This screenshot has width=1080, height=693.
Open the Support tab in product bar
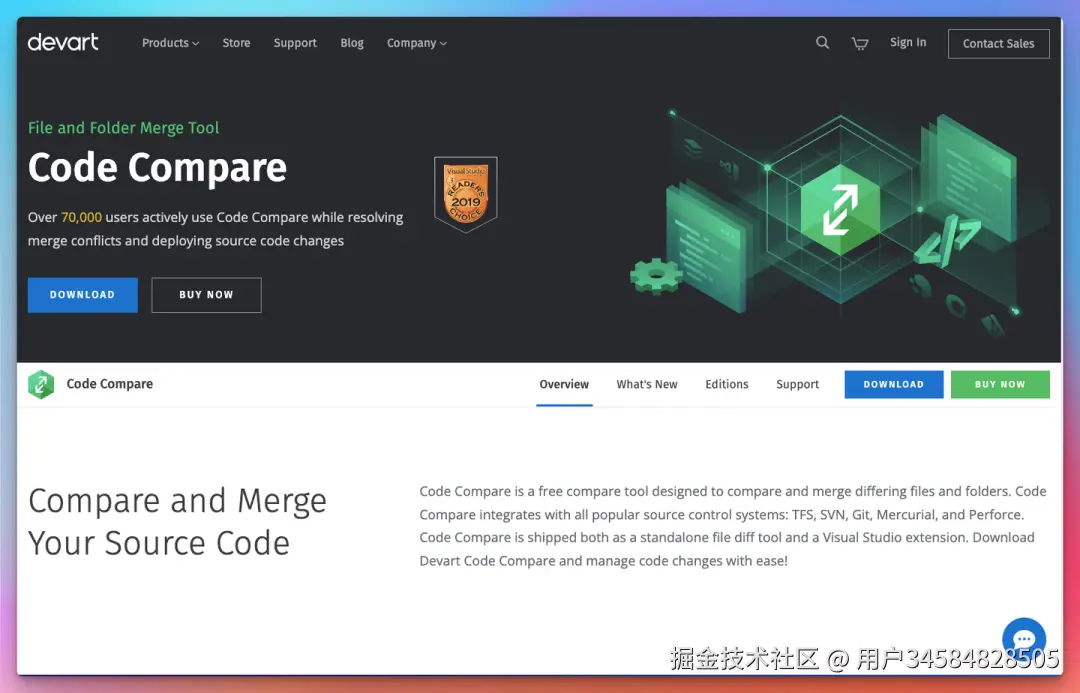point(798,384)
